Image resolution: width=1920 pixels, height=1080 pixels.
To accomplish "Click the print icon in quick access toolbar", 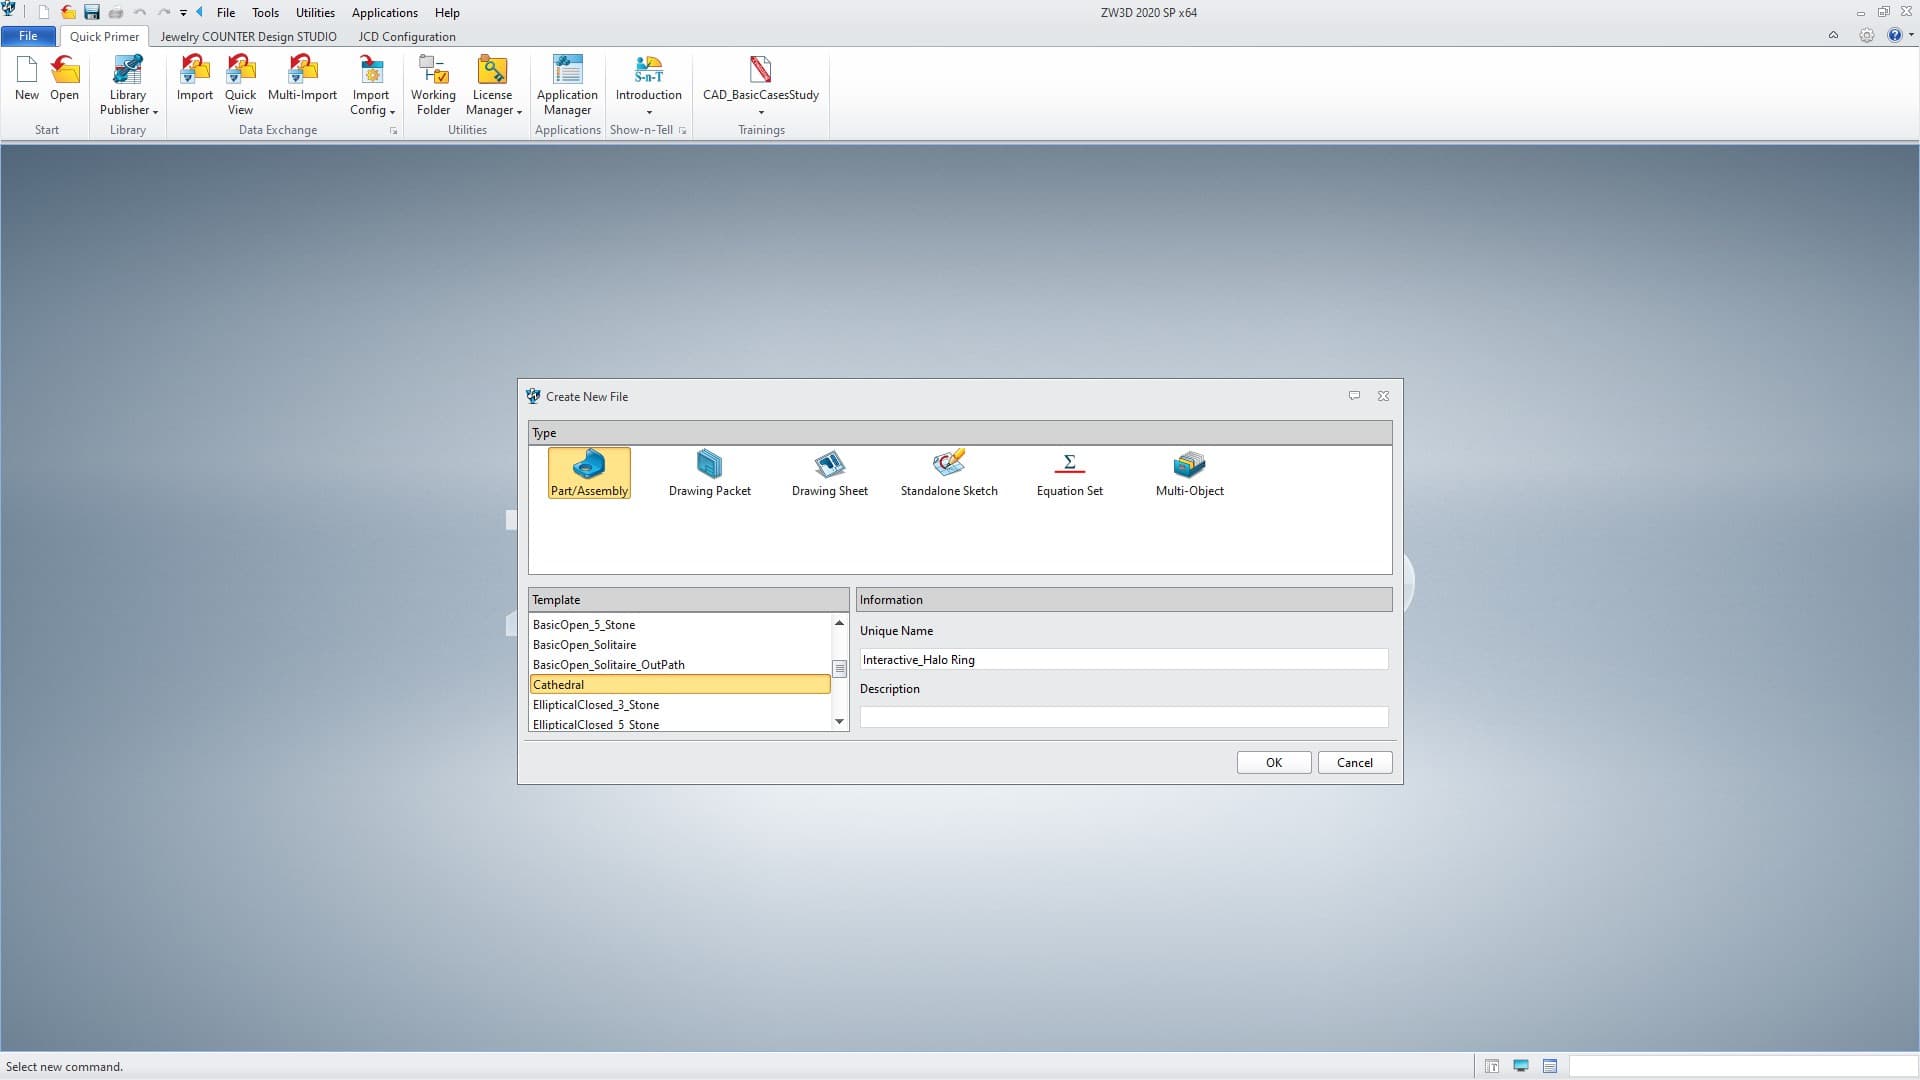I will click(115, 13).
